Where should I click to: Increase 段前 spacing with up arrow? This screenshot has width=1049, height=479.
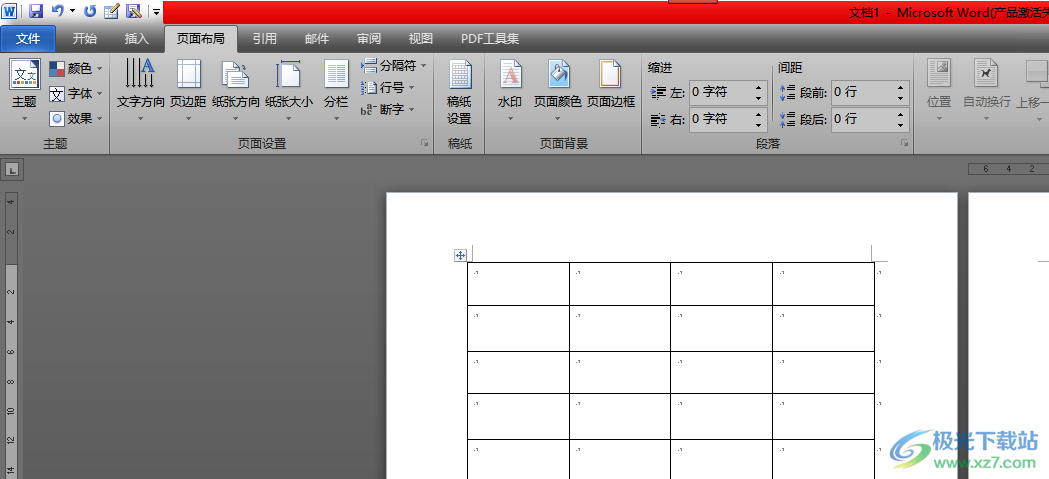coord(900,88)
